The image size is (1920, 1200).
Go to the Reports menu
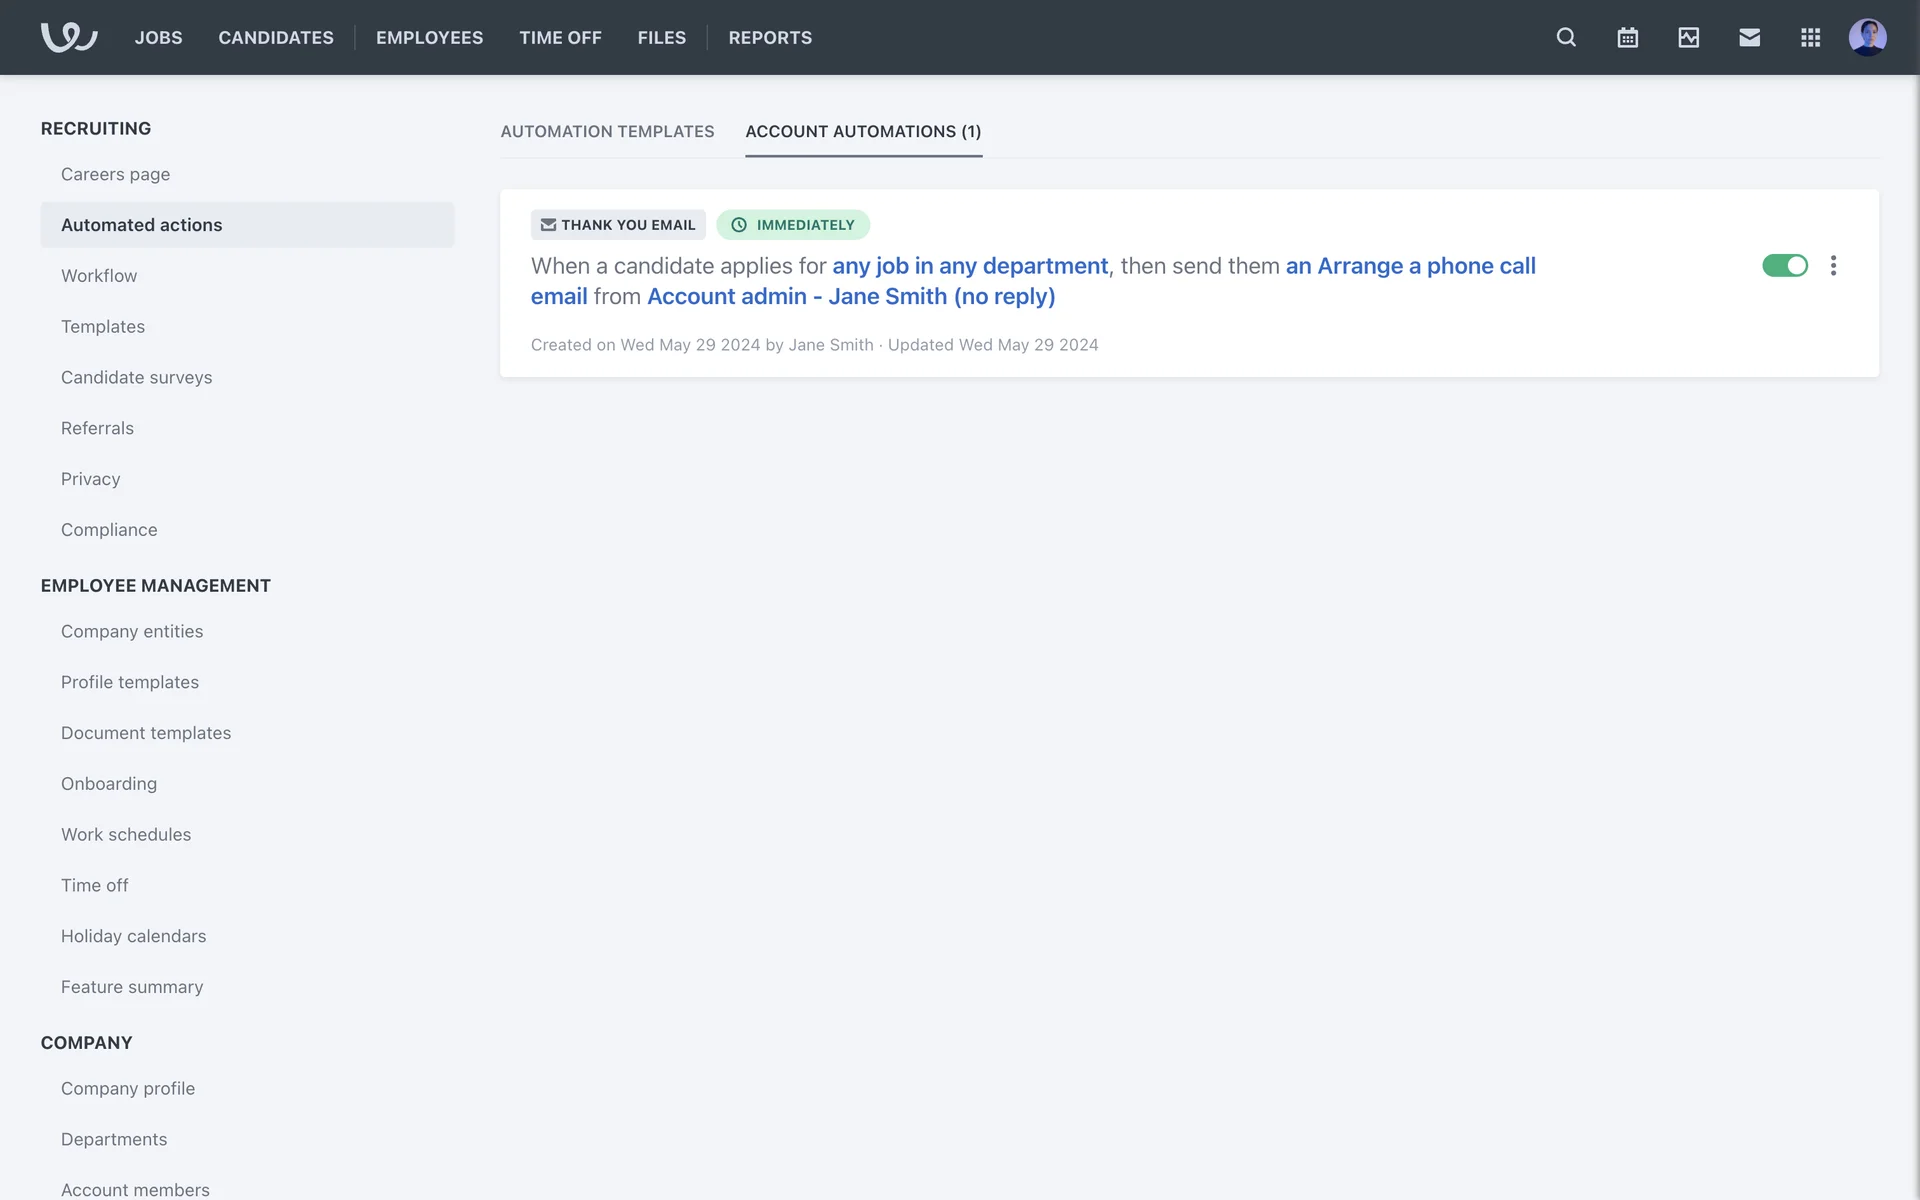pos(770,37)
